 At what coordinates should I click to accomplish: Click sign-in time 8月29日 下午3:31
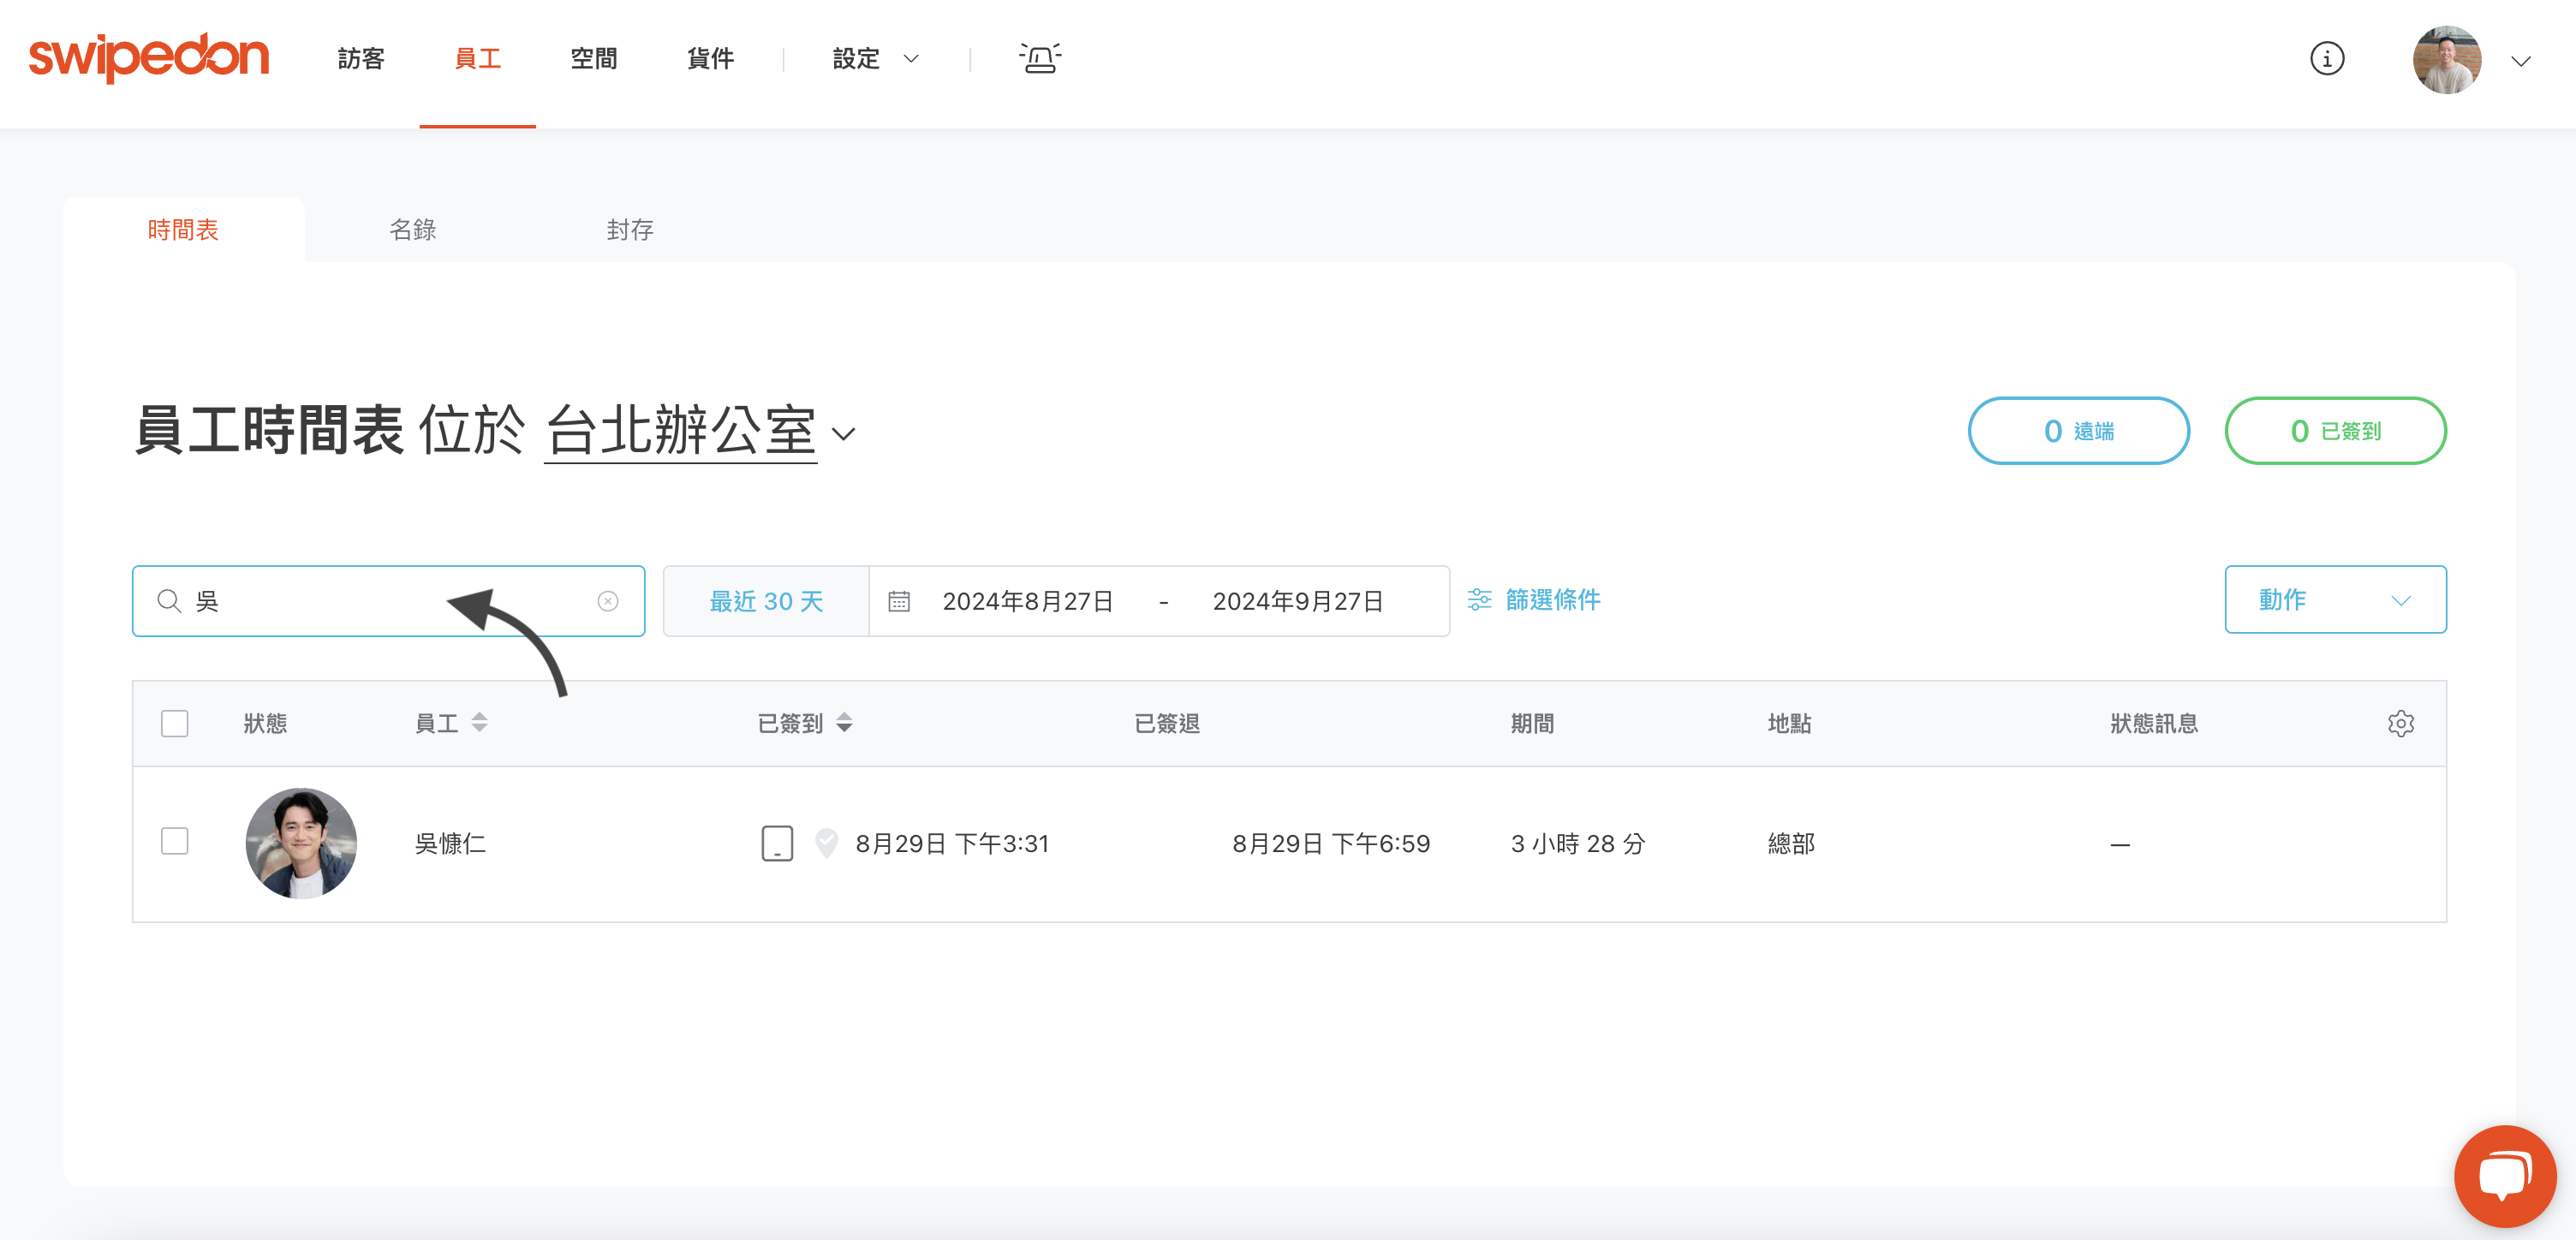click(x=952, y=844)
